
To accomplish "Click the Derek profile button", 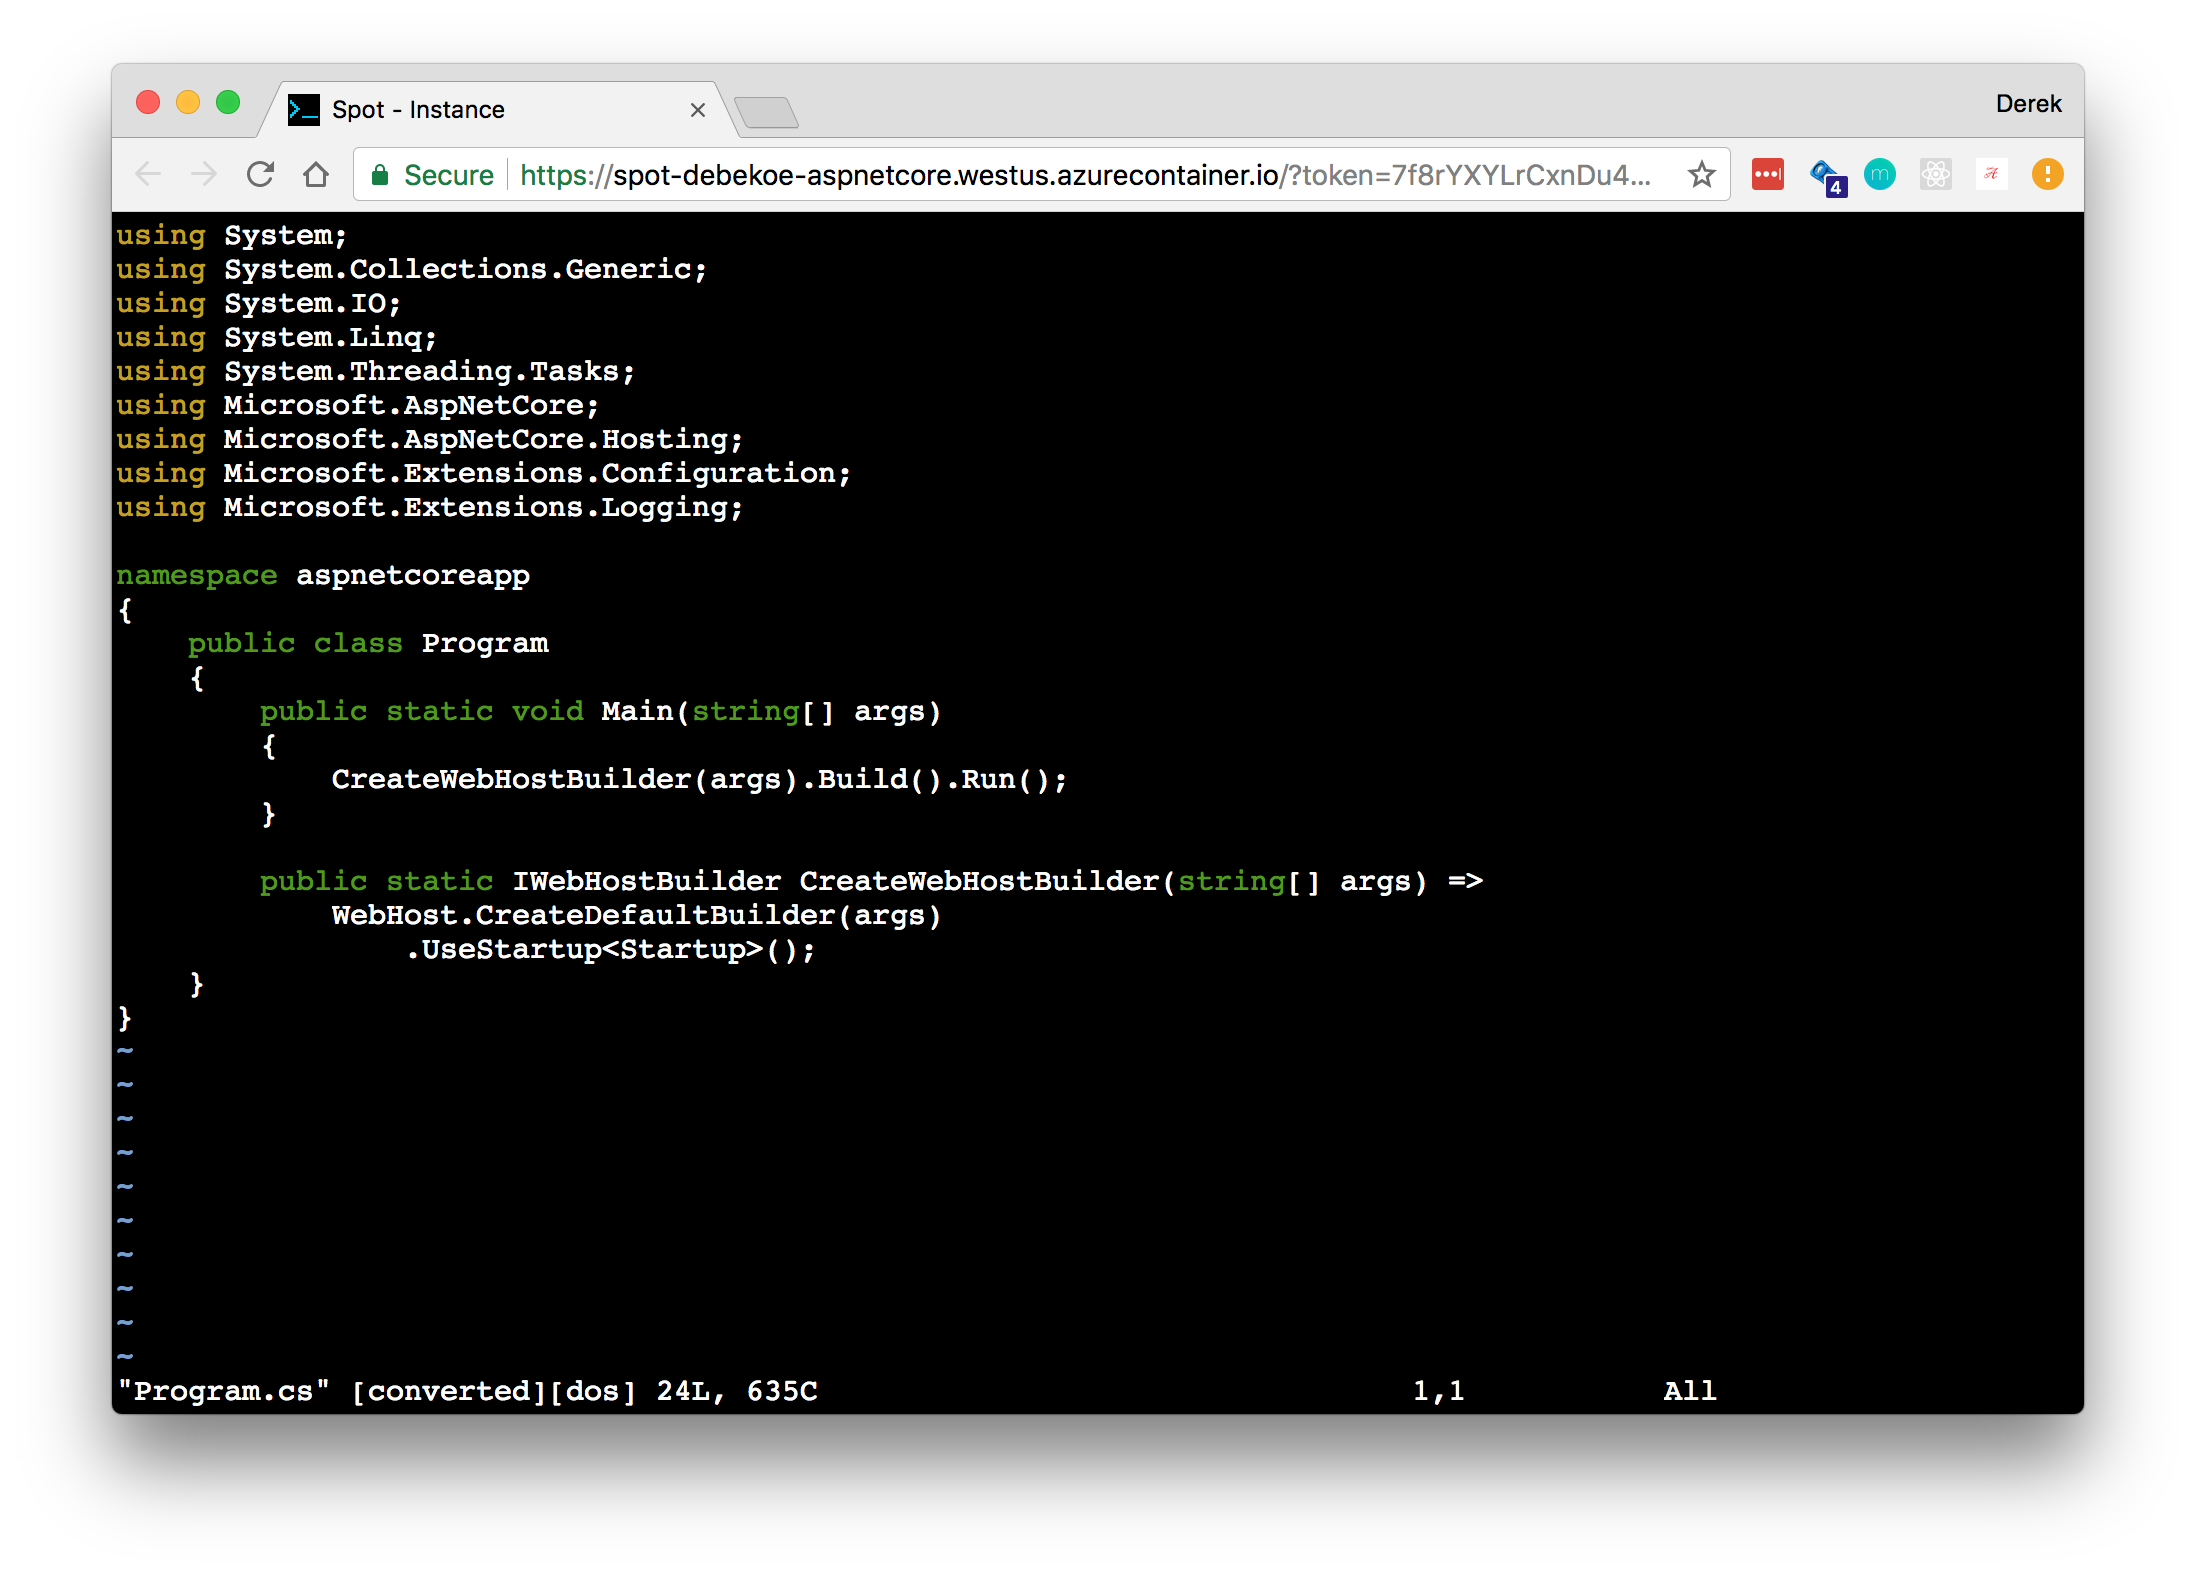I will tap(2028, 104).
